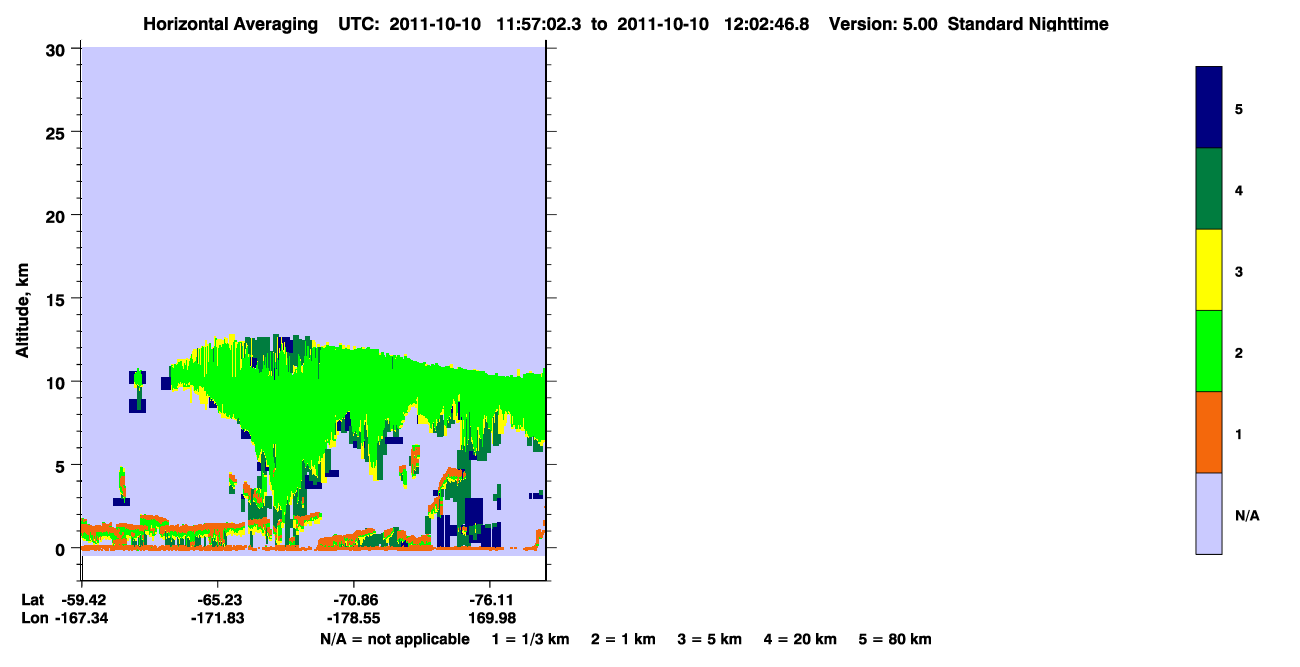The image size is (1300, 667).
Task: Click the 'Standard Nighttime' text
Action: (1028, 24)
